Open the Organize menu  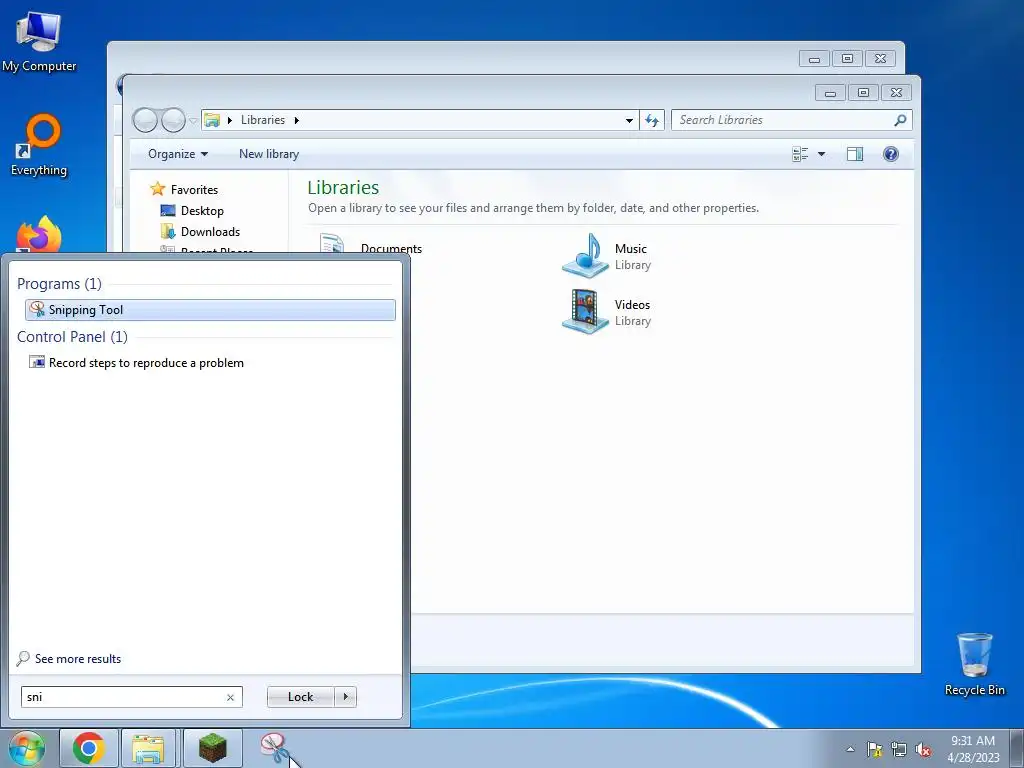pyautogui.click(x=178, y=154)
